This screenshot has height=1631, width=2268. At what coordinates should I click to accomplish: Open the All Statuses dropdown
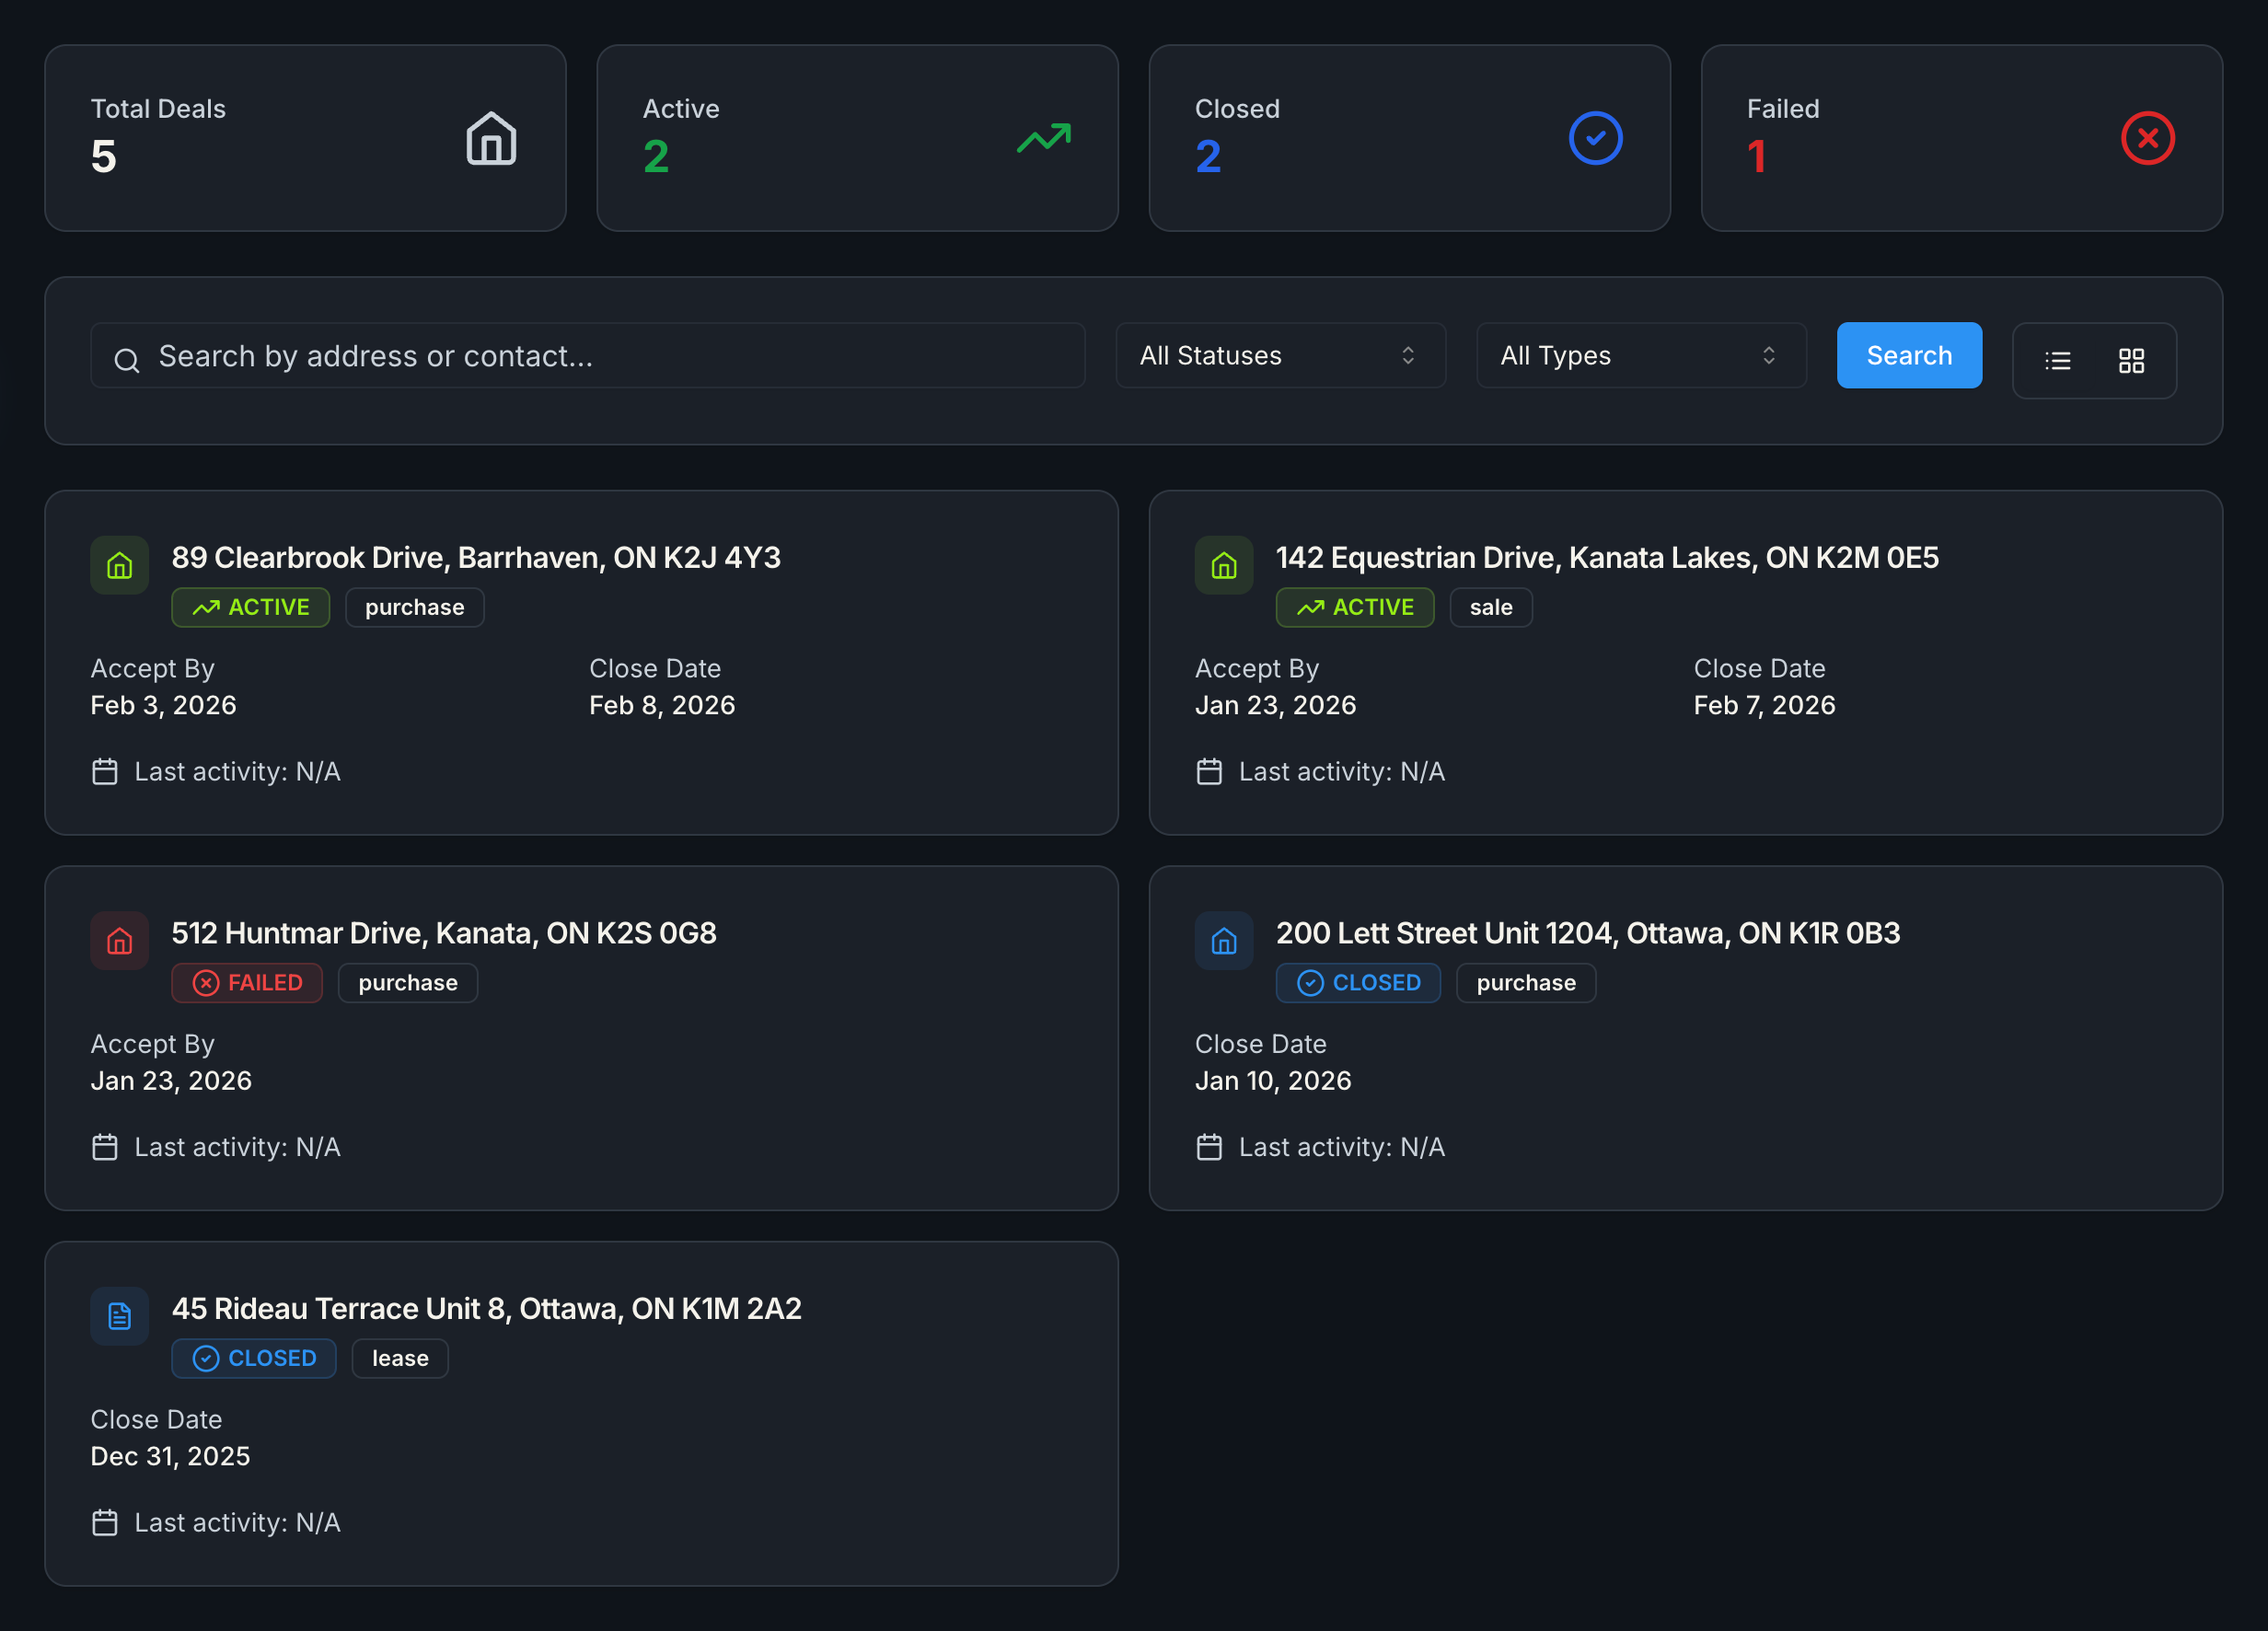[1279, 355]
